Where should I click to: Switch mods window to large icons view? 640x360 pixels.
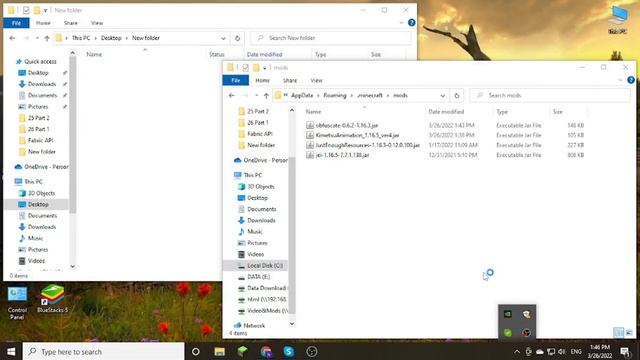(x=629, y=333)
